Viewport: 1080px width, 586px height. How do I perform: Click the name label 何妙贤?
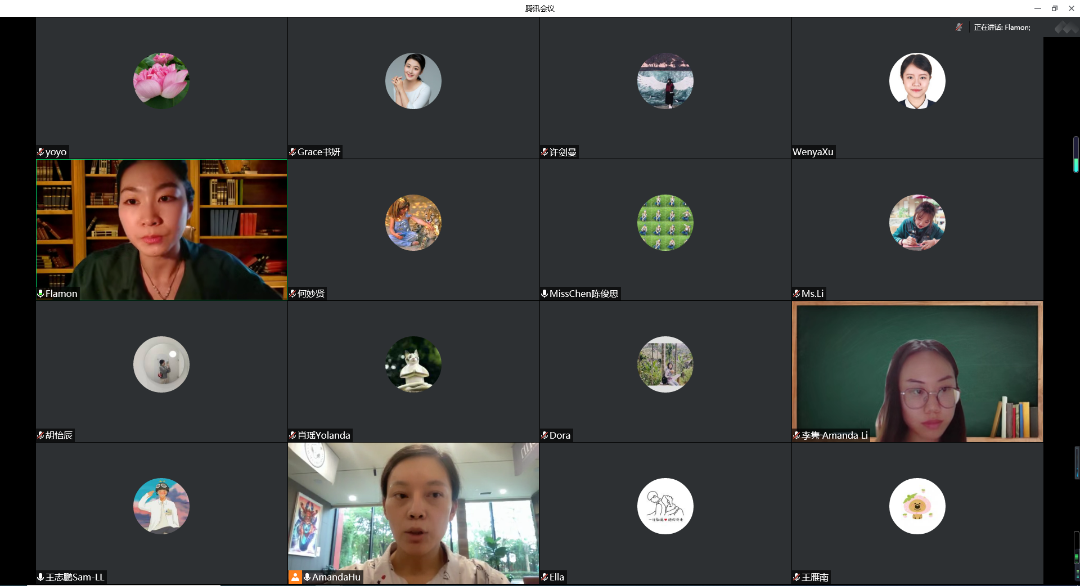311,294
